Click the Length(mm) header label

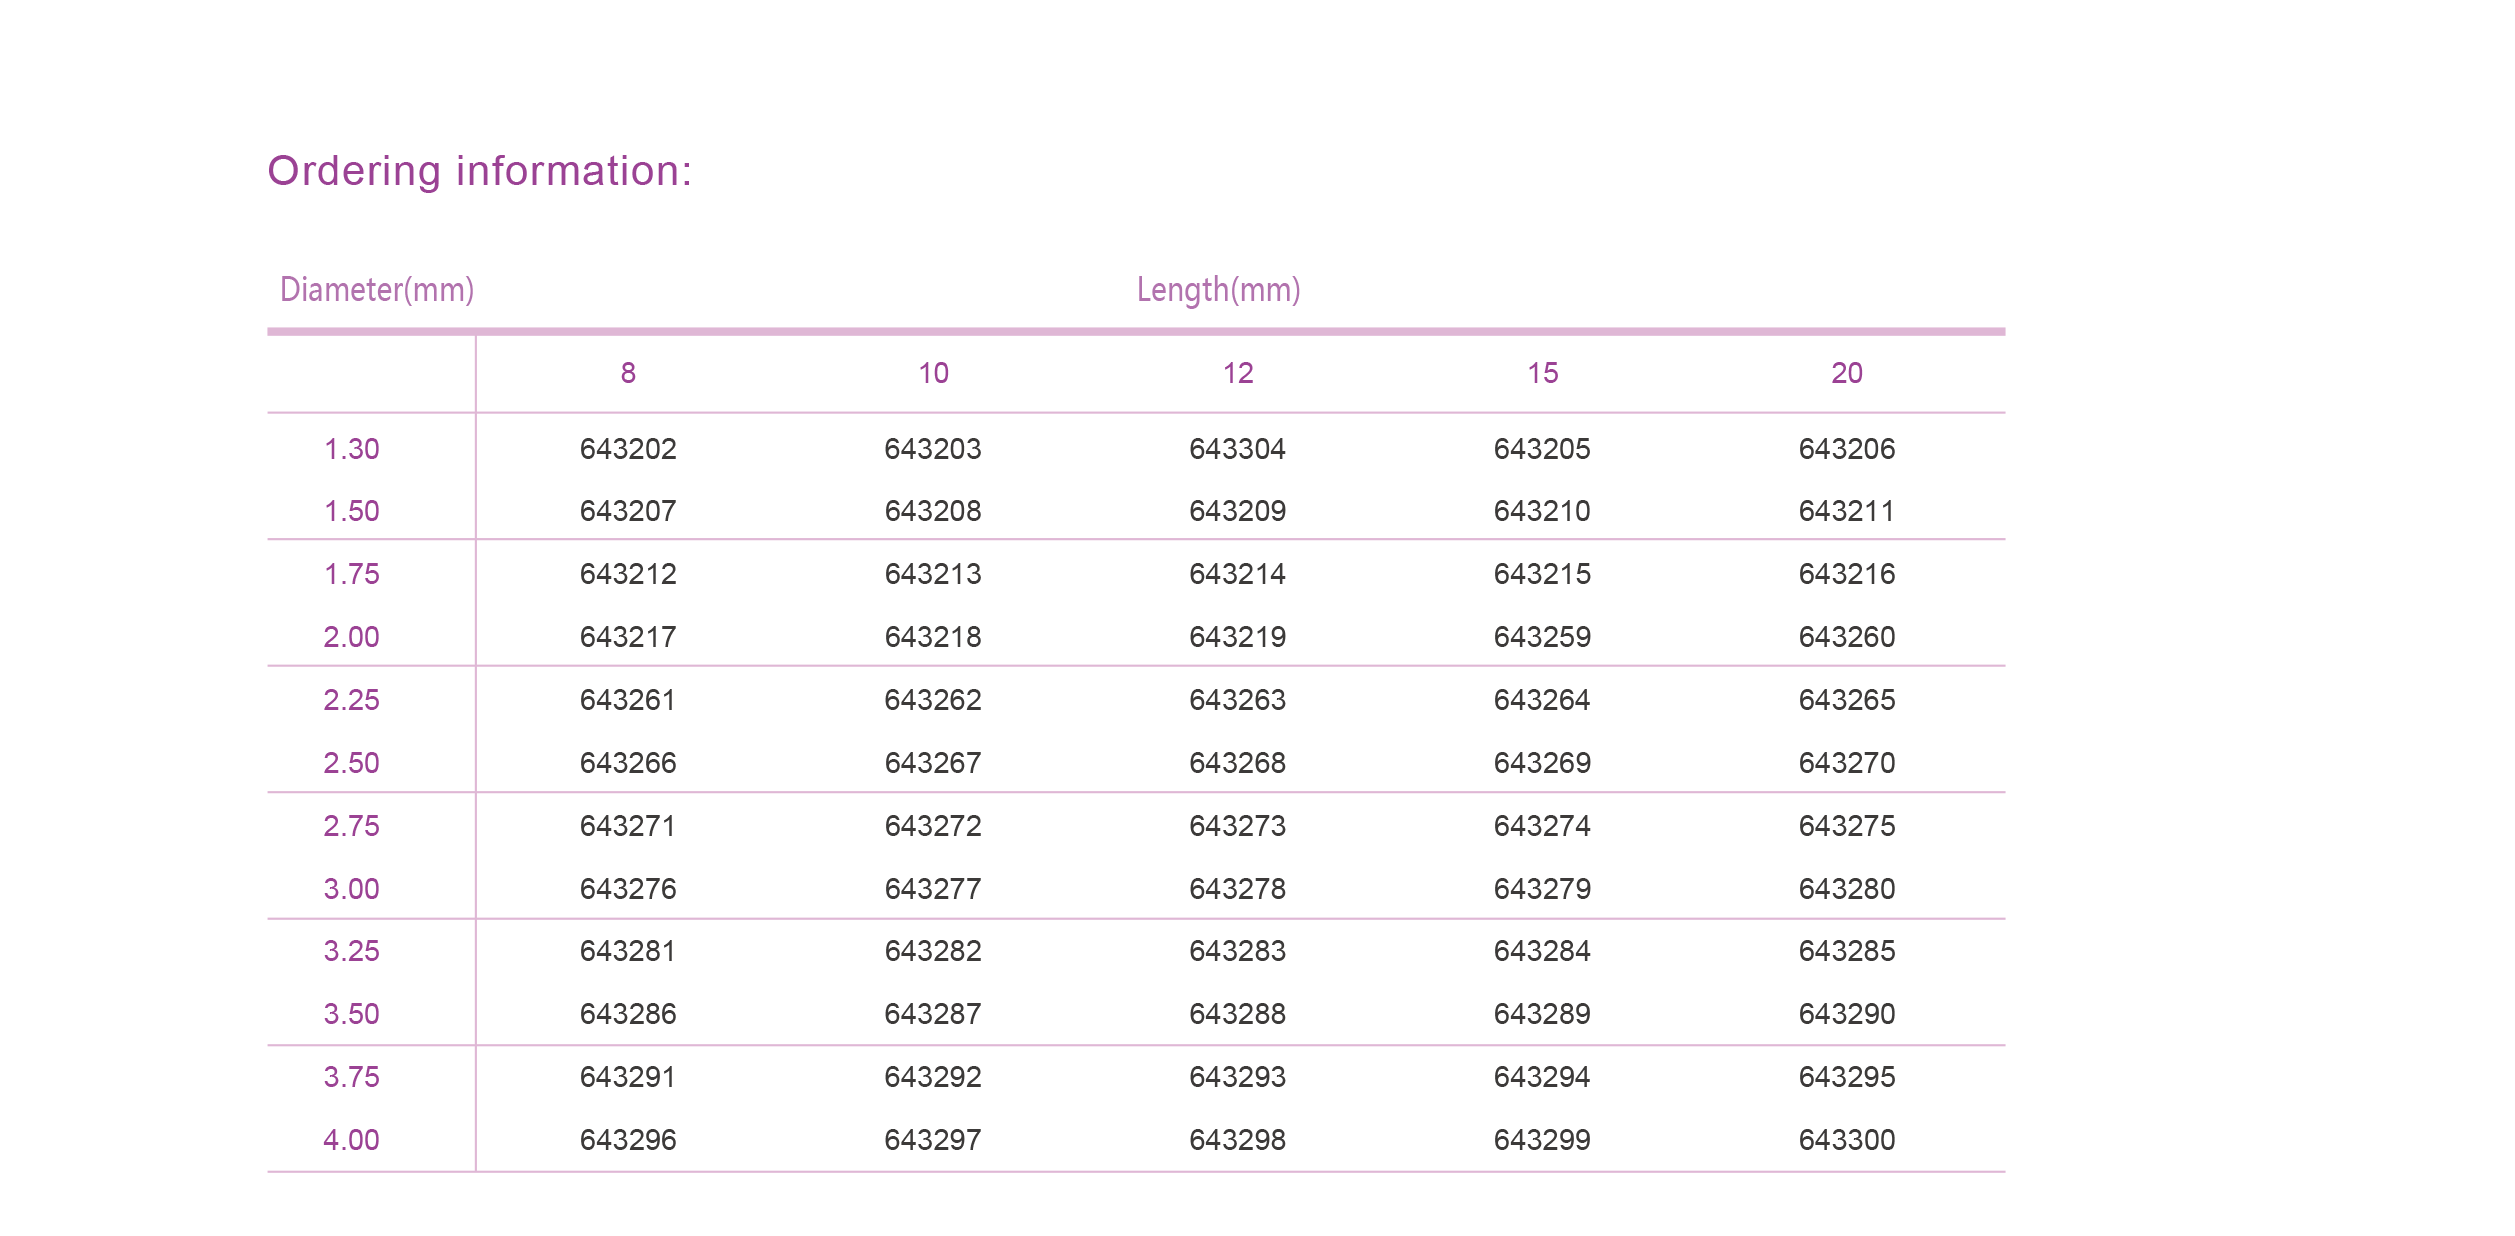click(x=1218, y=290)
